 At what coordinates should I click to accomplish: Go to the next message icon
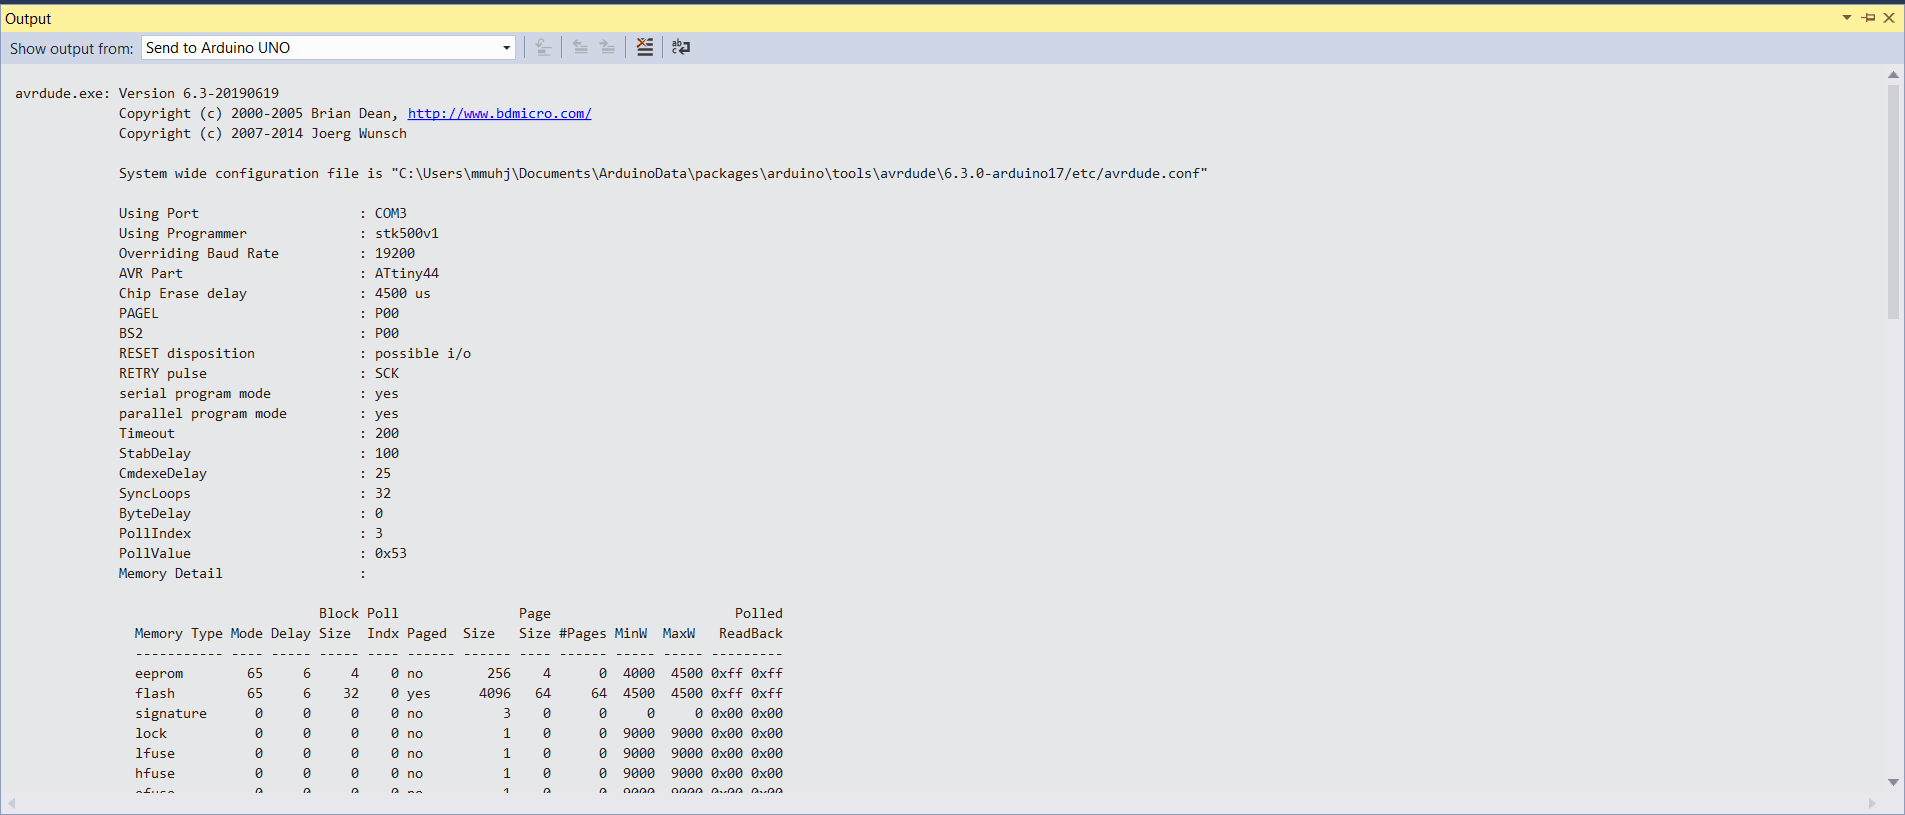point(607,47)
